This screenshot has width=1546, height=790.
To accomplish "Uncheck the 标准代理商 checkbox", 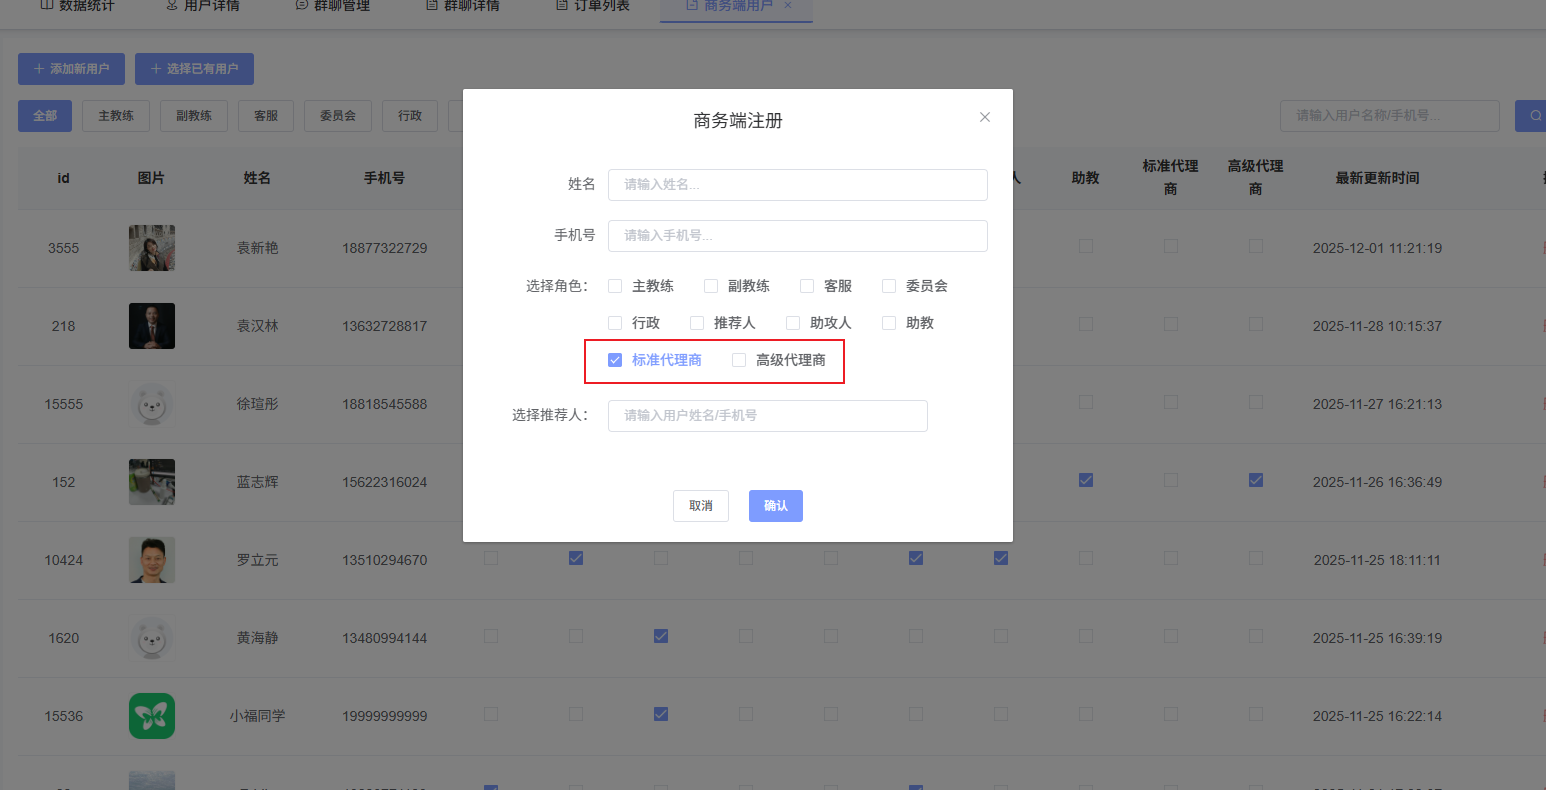I will [614, 359].
